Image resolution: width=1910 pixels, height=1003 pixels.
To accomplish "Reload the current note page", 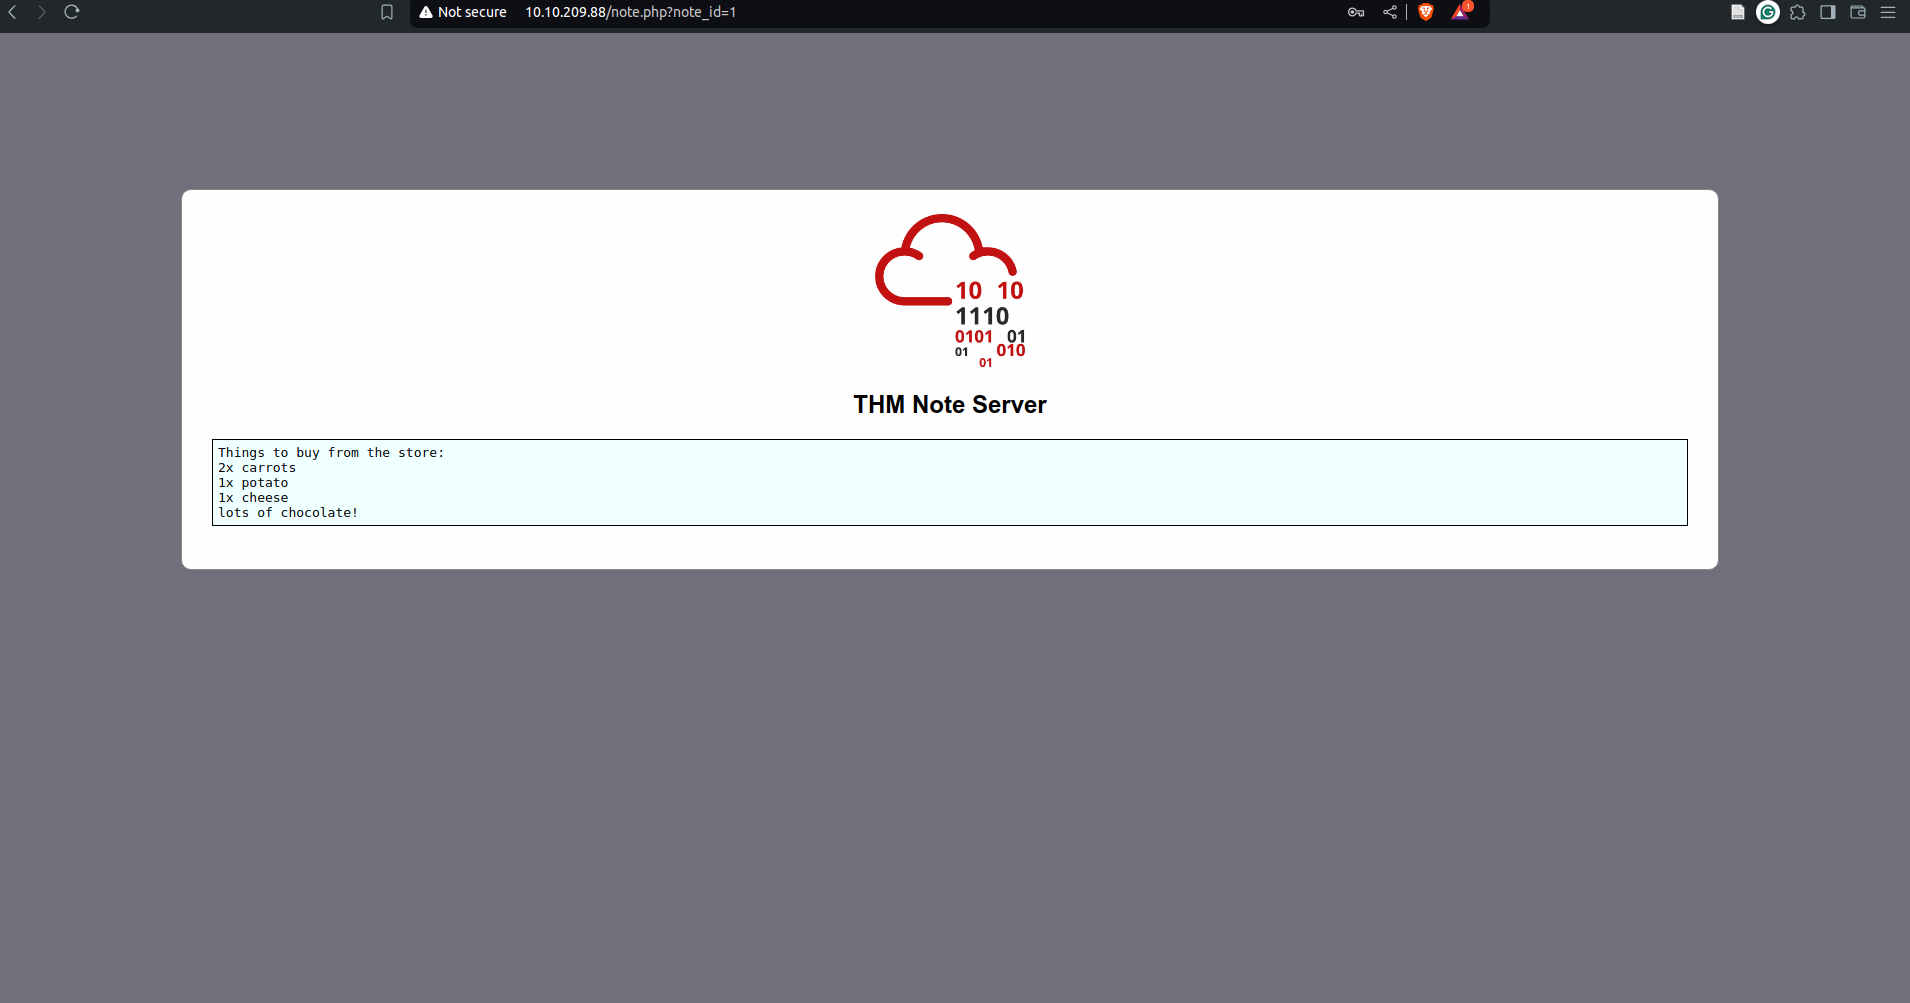I will [x=72, y=12].
